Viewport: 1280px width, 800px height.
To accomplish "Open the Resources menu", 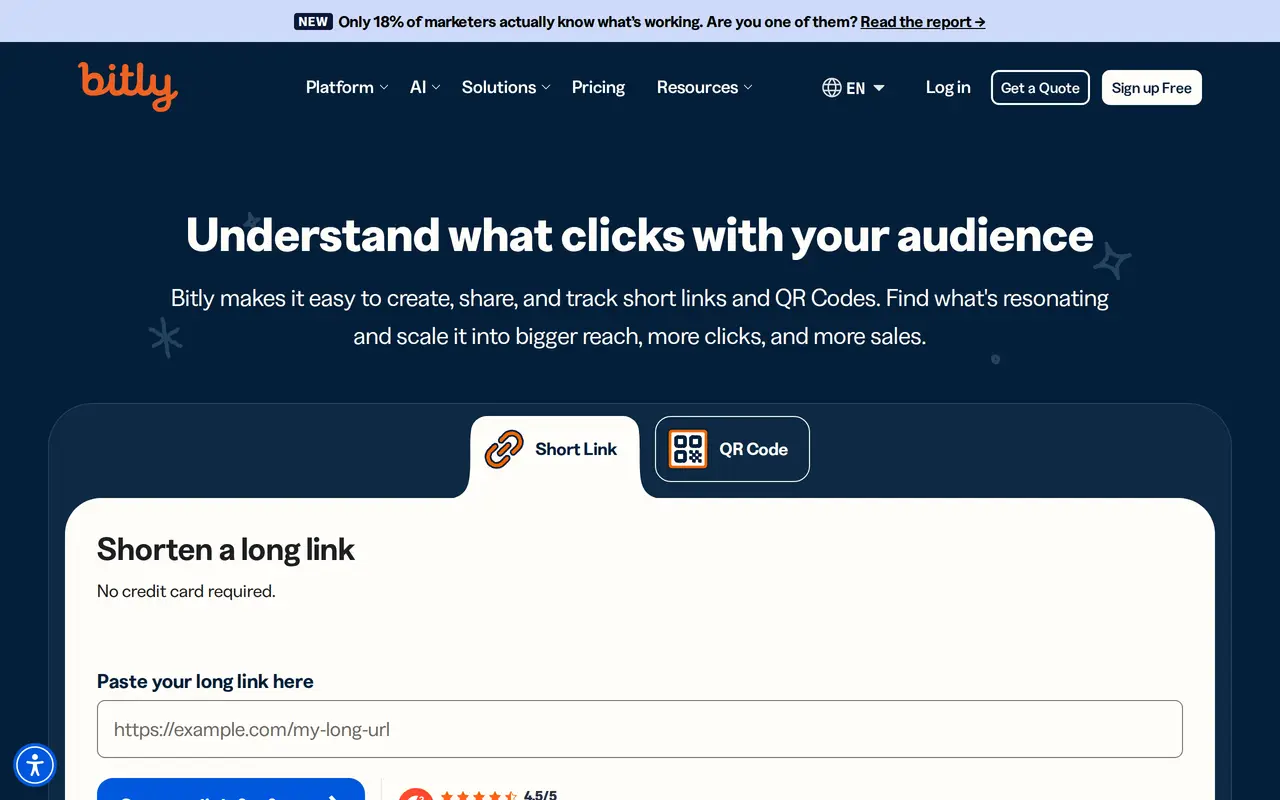I will tap(705, 88).
